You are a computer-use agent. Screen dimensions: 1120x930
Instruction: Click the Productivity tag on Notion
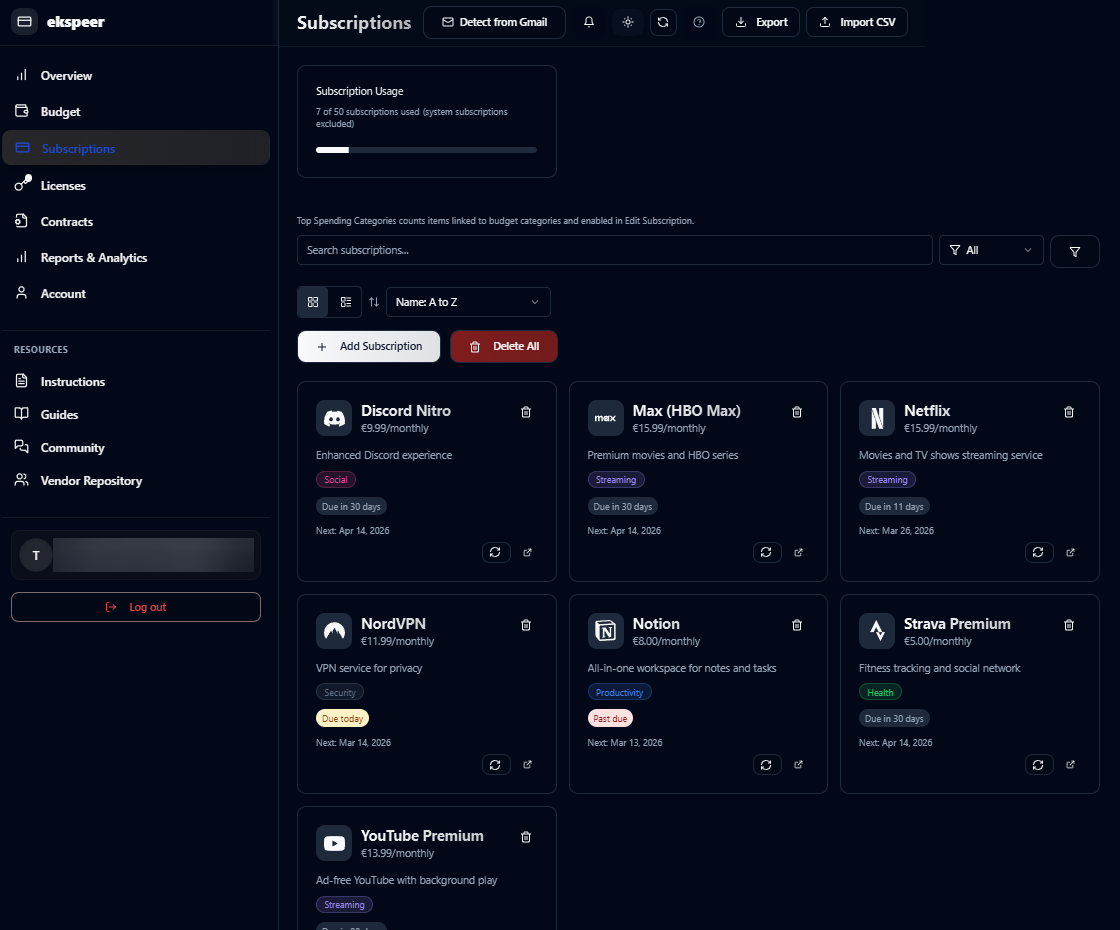[619, 693]
